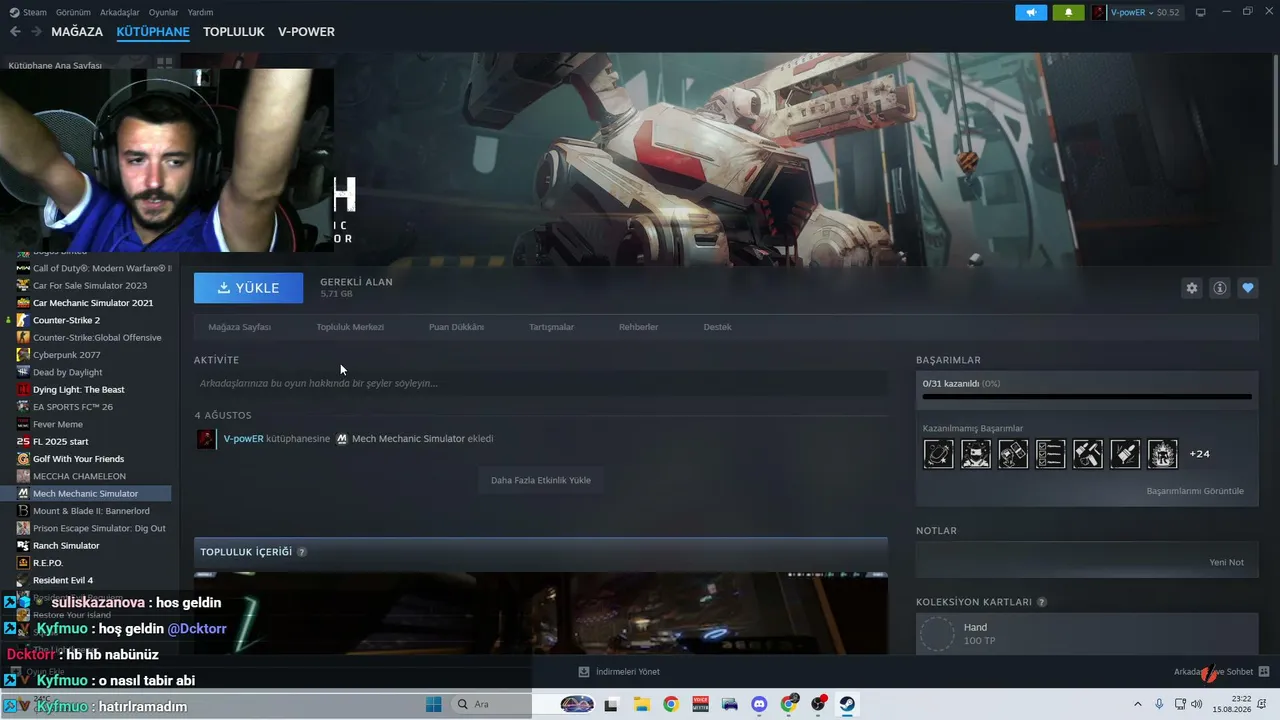Open Puan Dükkânı link
This screenshot has width=1280, height=720.
(456, 327)
